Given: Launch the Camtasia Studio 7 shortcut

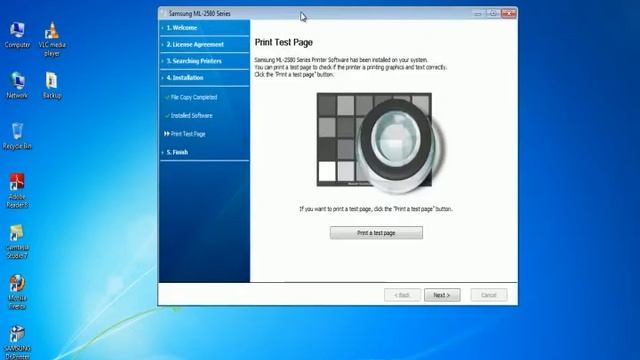Looking at the screenshot, I should [x=17, y=241].
